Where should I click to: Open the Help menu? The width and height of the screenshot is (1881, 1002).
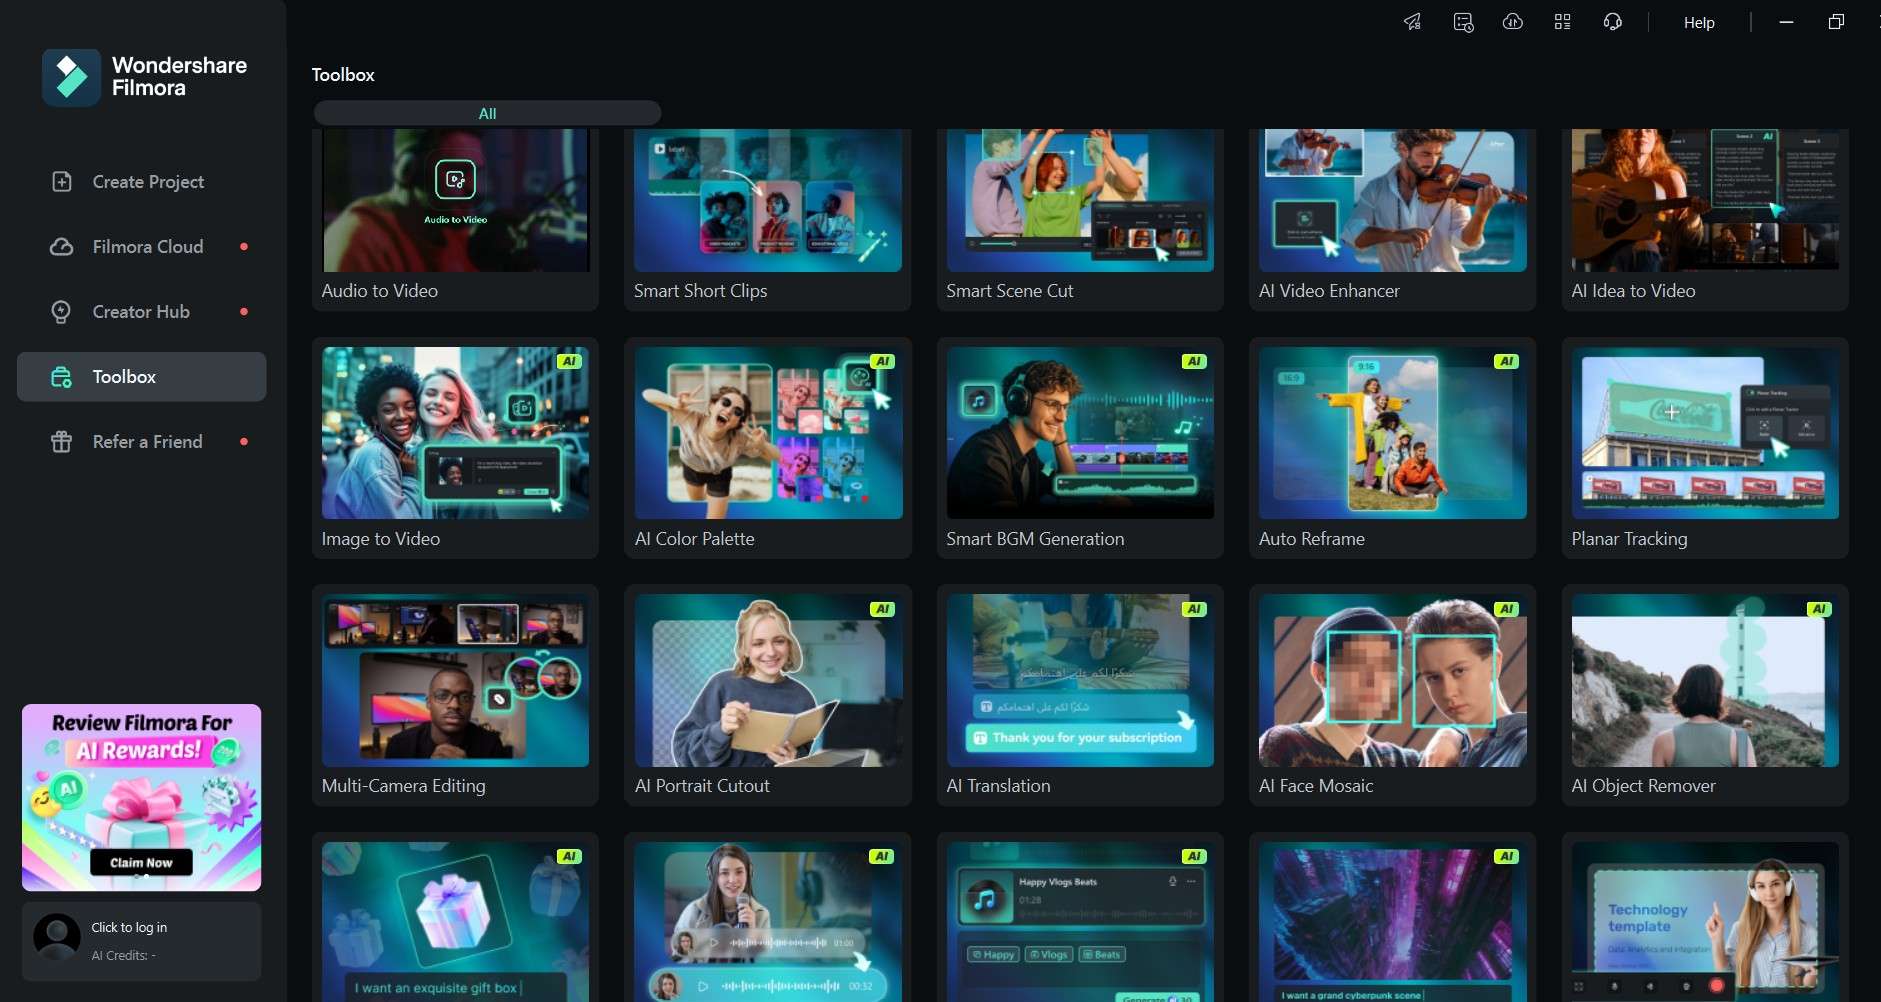[x=1699, y=22]
